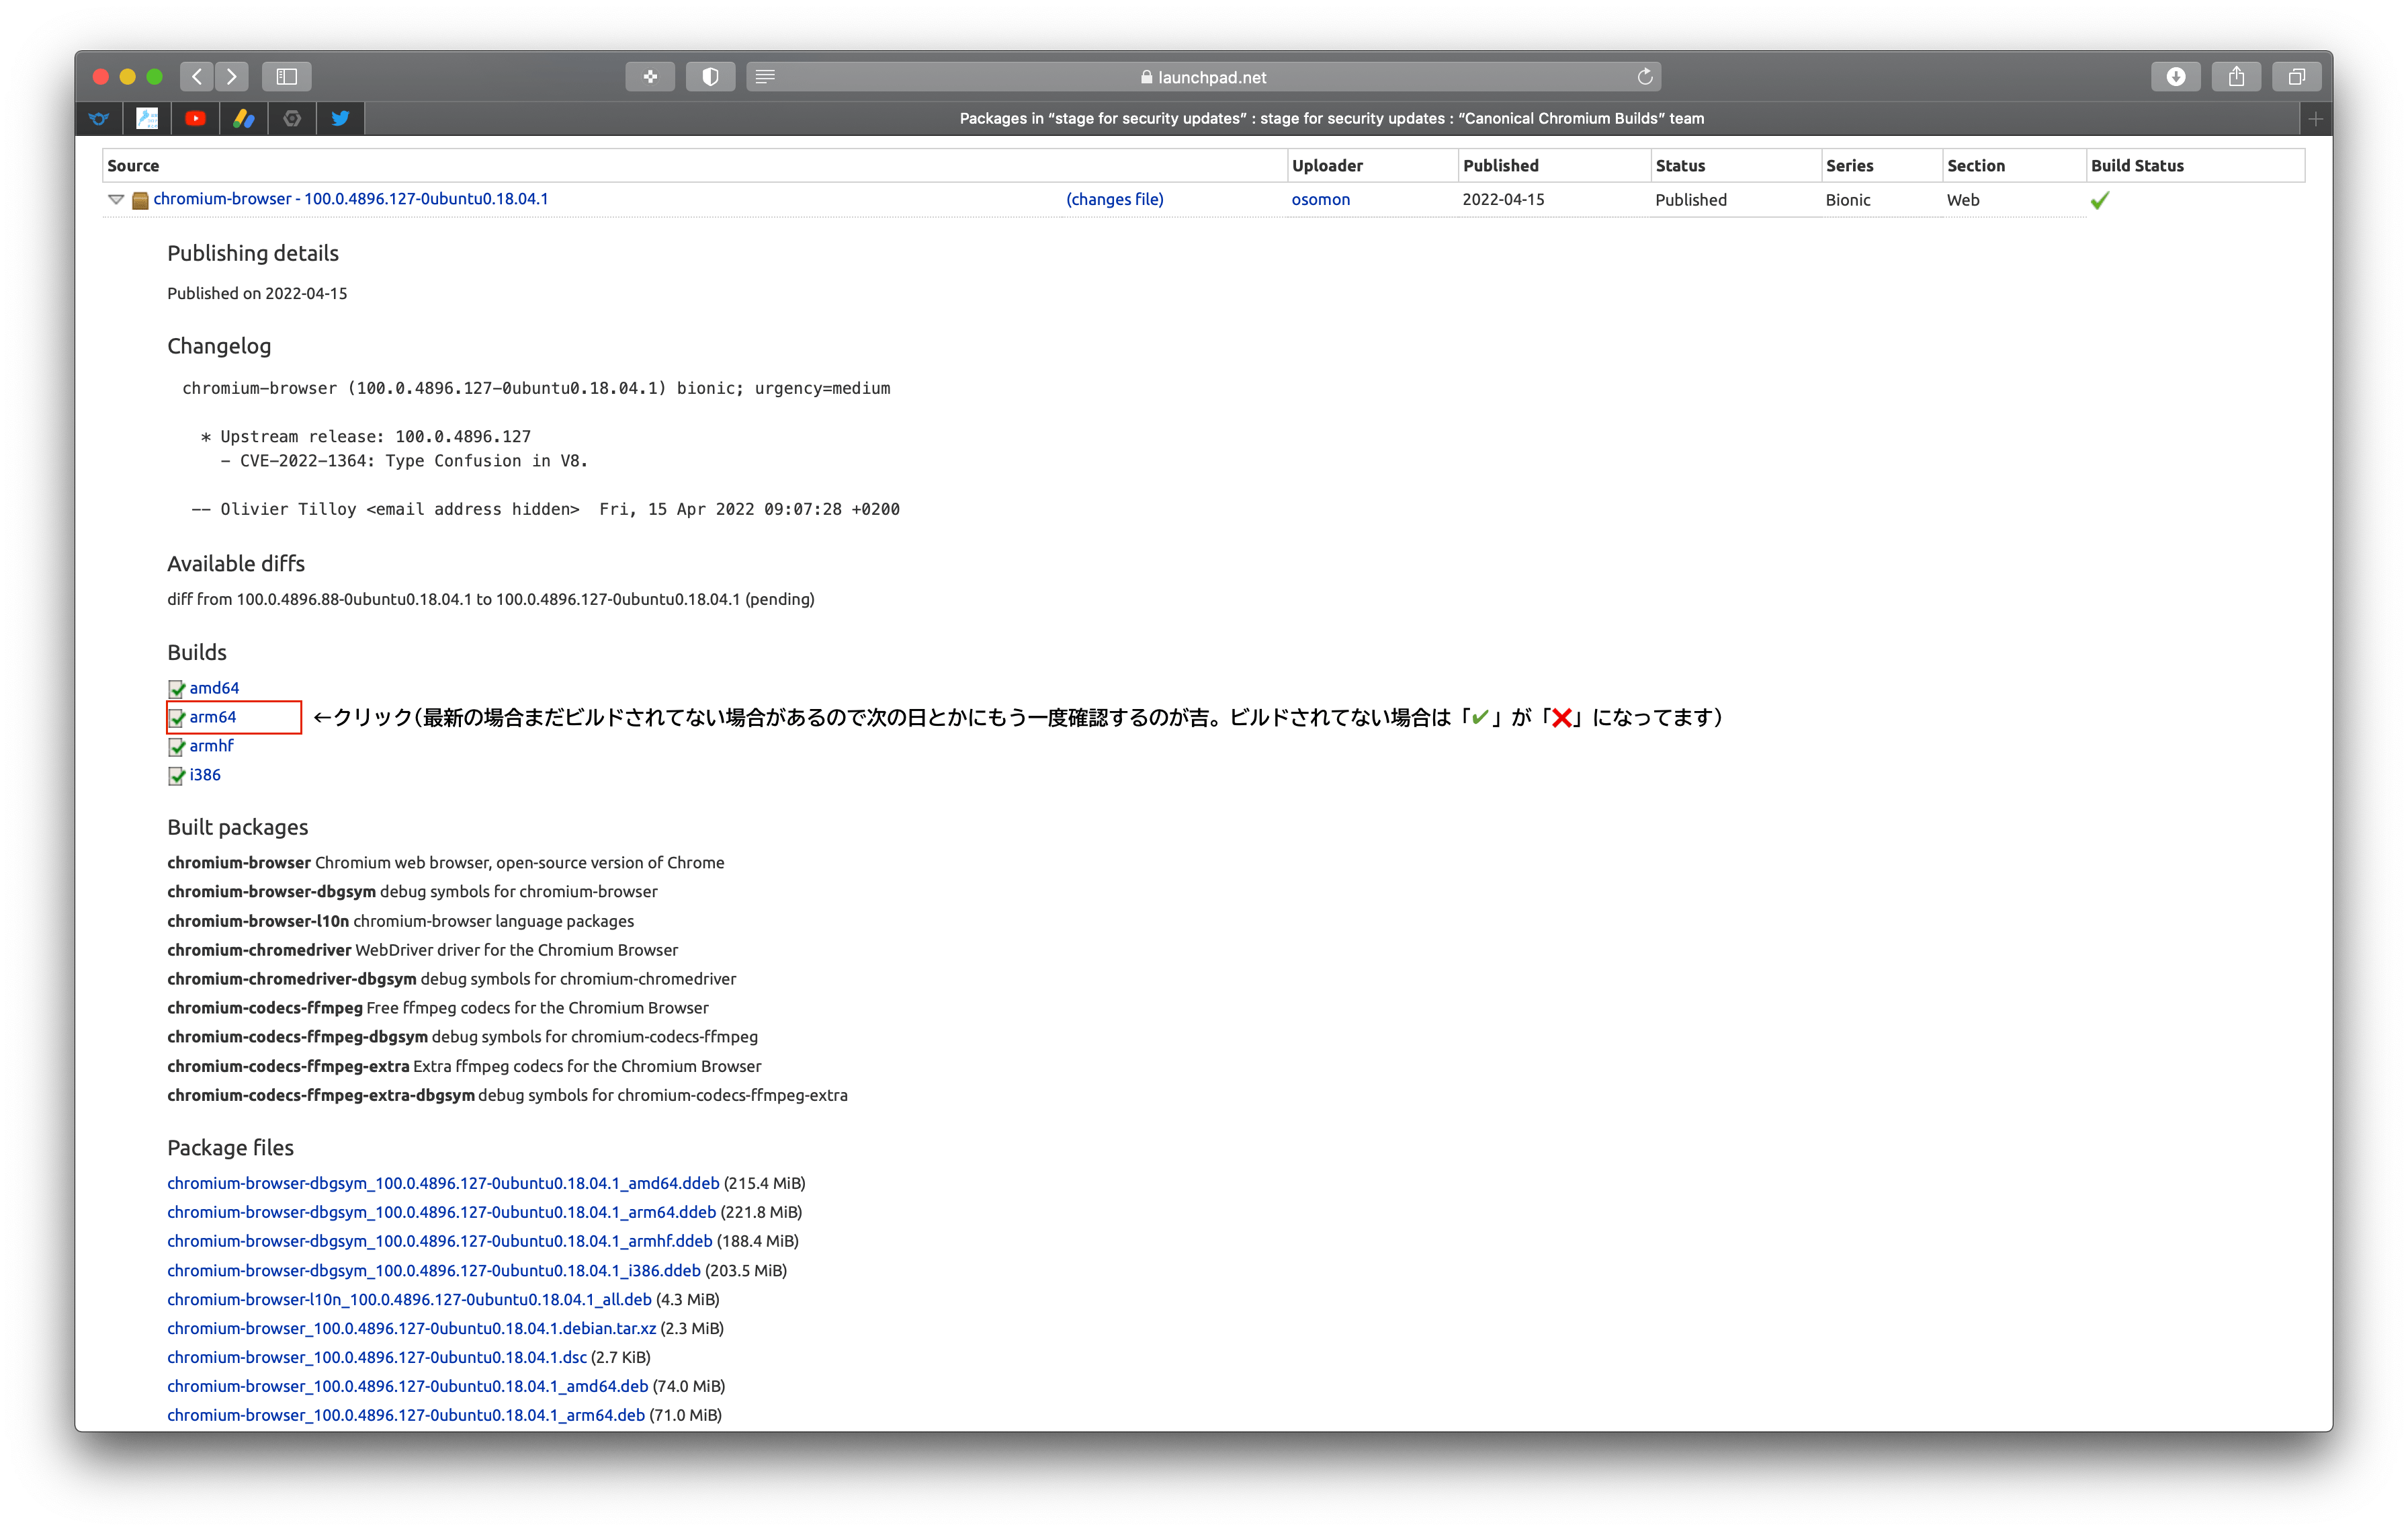The height and width of the screenshot is (1531, 2408).
Task: Switch to the first pinned tab with blue winged logo
Action: pos(98,119)
